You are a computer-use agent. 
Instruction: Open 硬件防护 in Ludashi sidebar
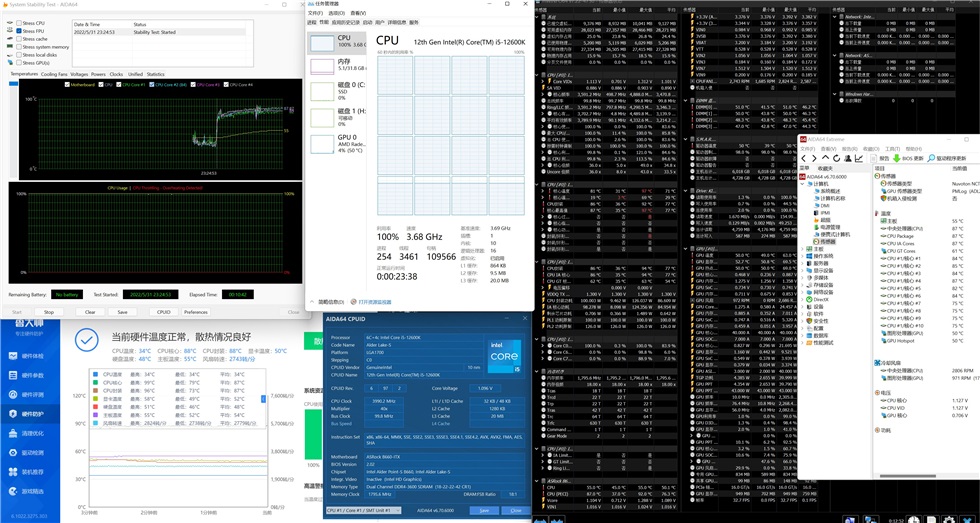pyautogui.click(x=30, y=414)
